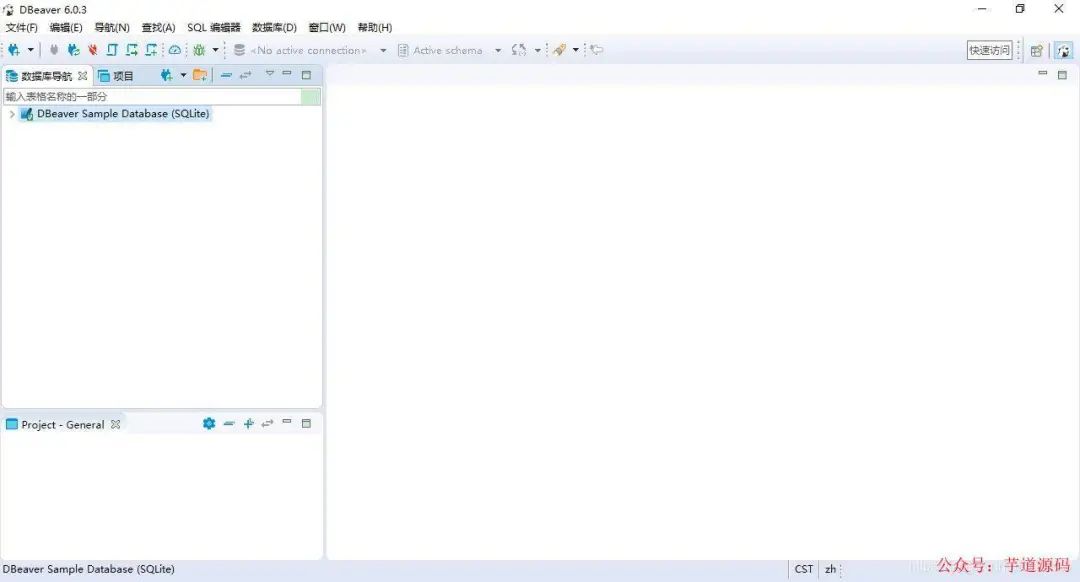The height and width of the screenshot is (582, 1080).
Task: Click the back navigation arrow icon at toolbar end
Action: [596, 50]
